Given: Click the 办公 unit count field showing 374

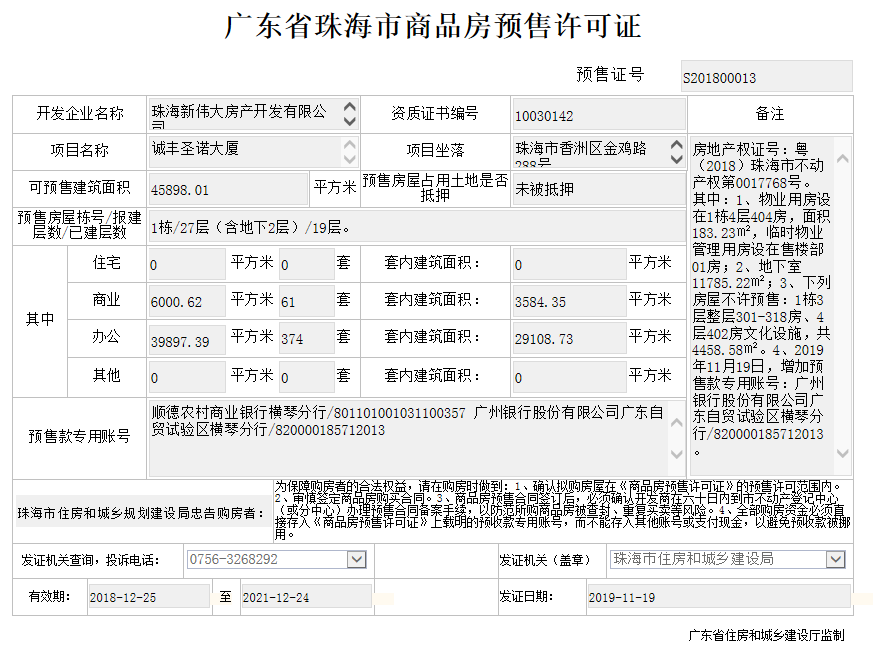Looking at the screenshot, I should point(305,340).
